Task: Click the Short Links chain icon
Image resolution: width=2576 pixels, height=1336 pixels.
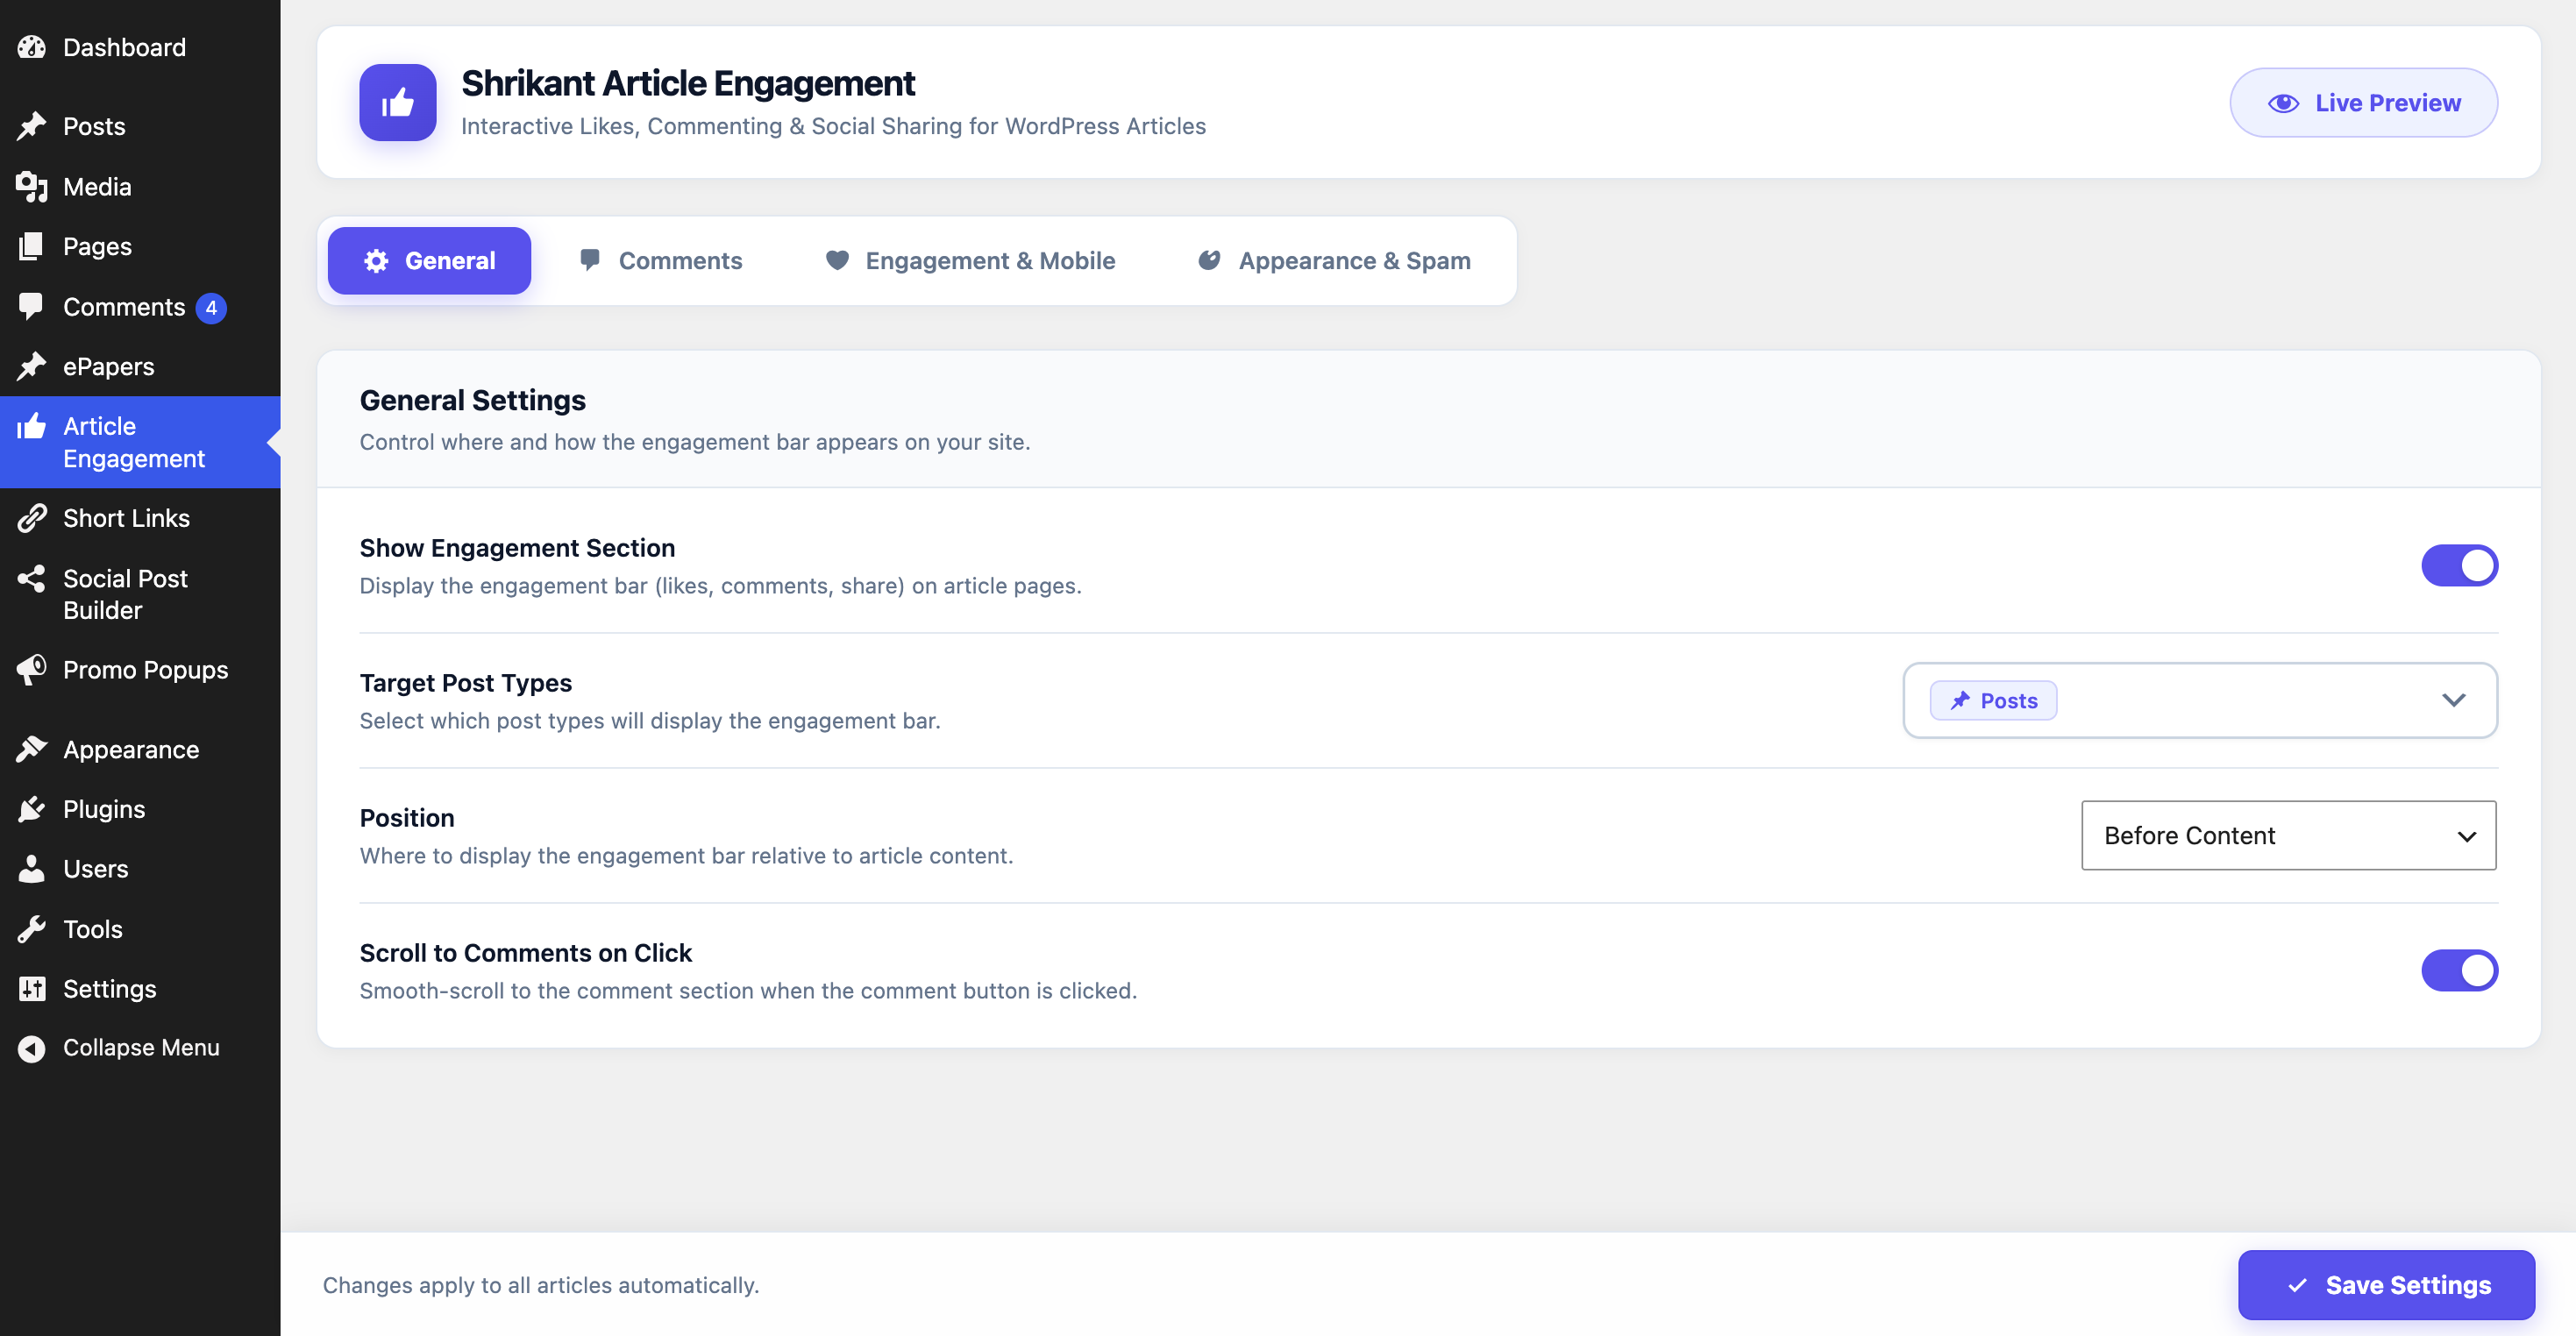Action: (x=32, y=518)
